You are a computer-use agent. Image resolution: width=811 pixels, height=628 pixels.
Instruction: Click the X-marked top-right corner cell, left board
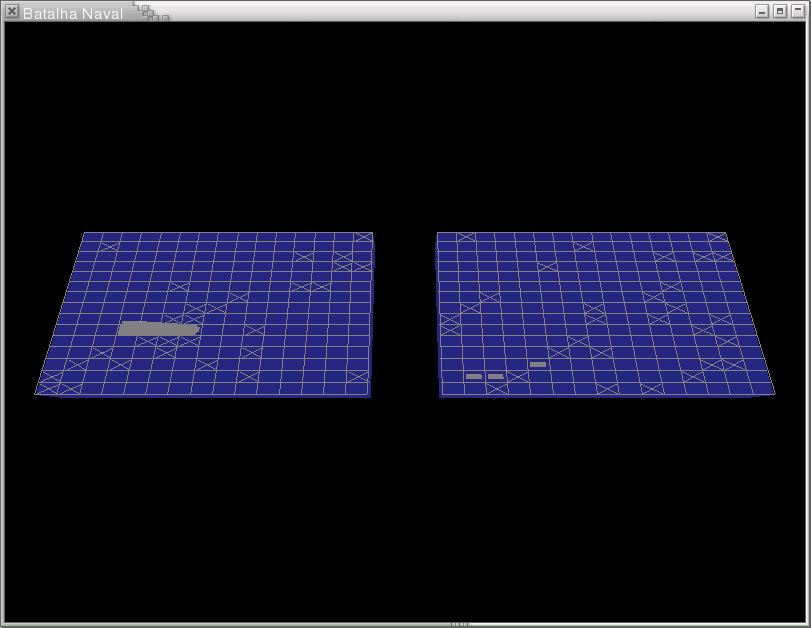(364, 236)
